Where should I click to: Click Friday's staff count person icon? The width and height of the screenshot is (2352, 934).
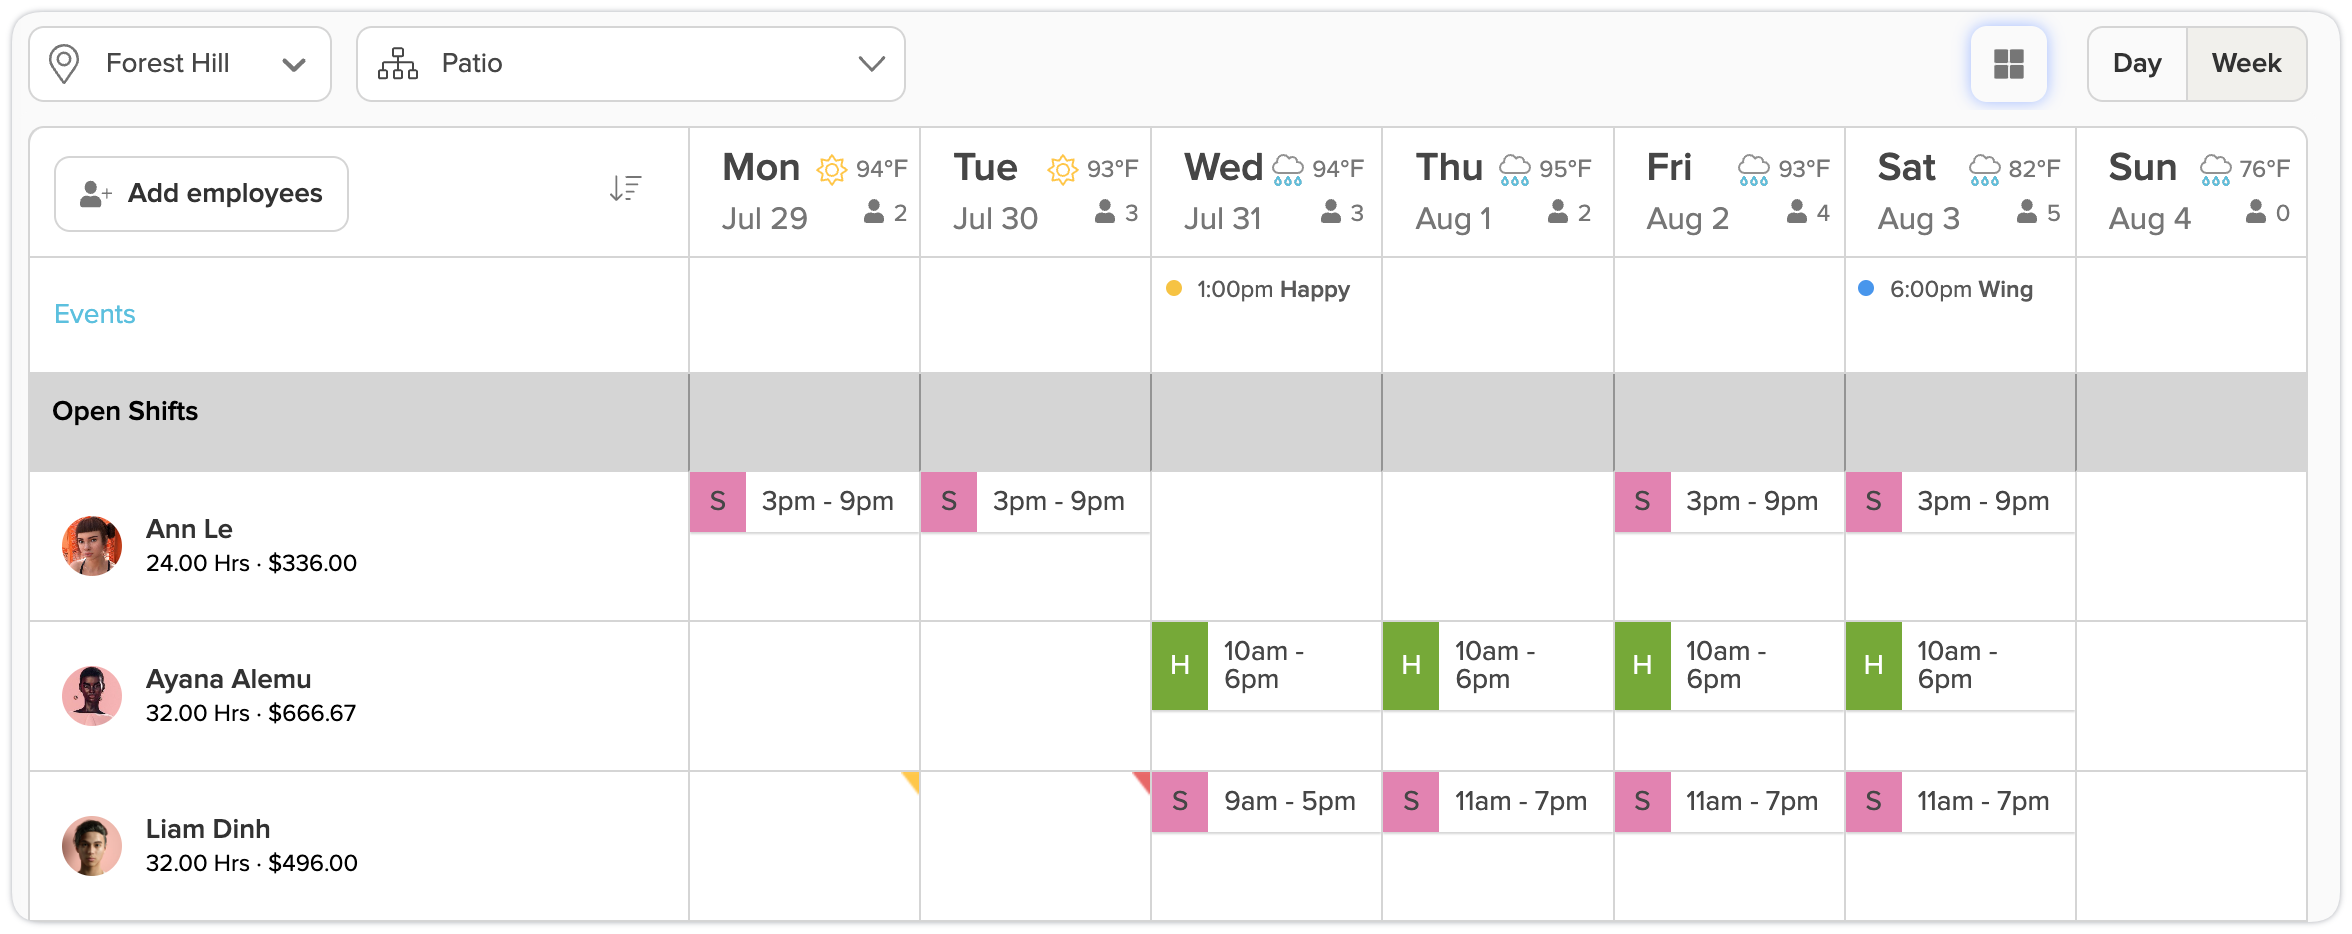pyautogui.click(x=1797, y=212)
